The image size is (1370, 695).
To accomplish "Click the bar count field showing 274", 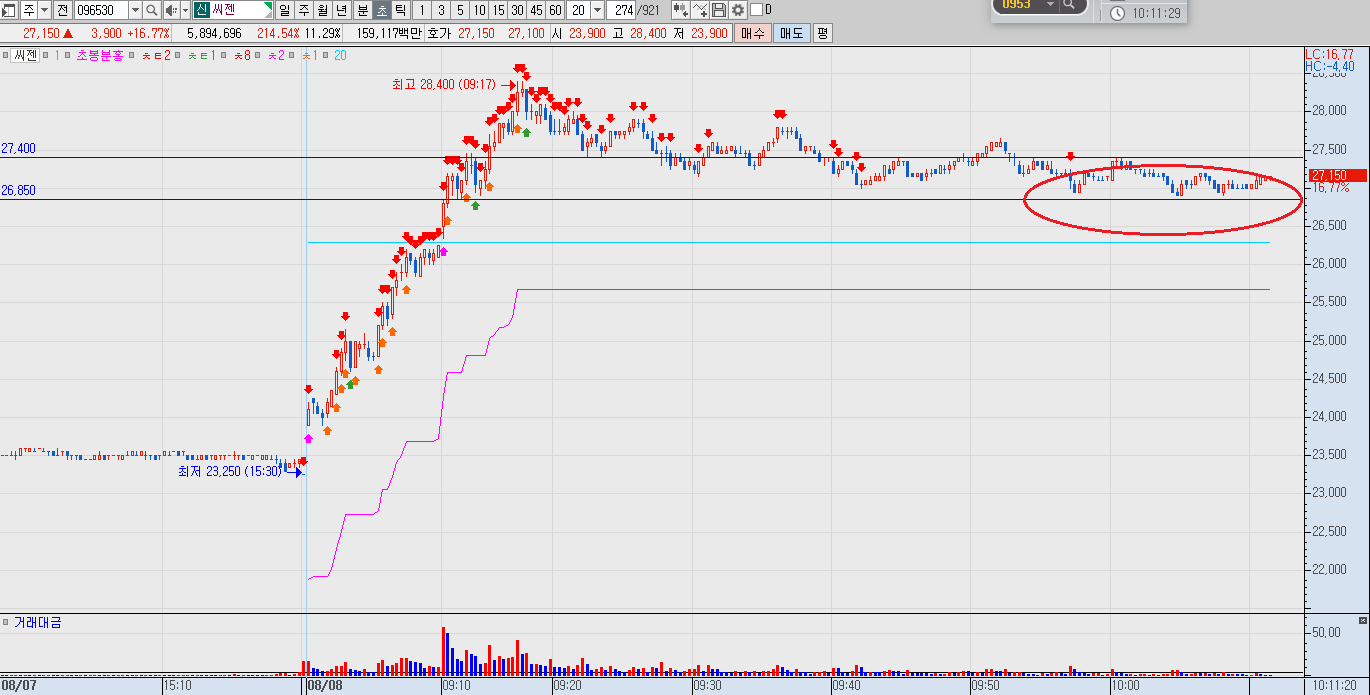I will pyautogui.click(x=621, y=10).
